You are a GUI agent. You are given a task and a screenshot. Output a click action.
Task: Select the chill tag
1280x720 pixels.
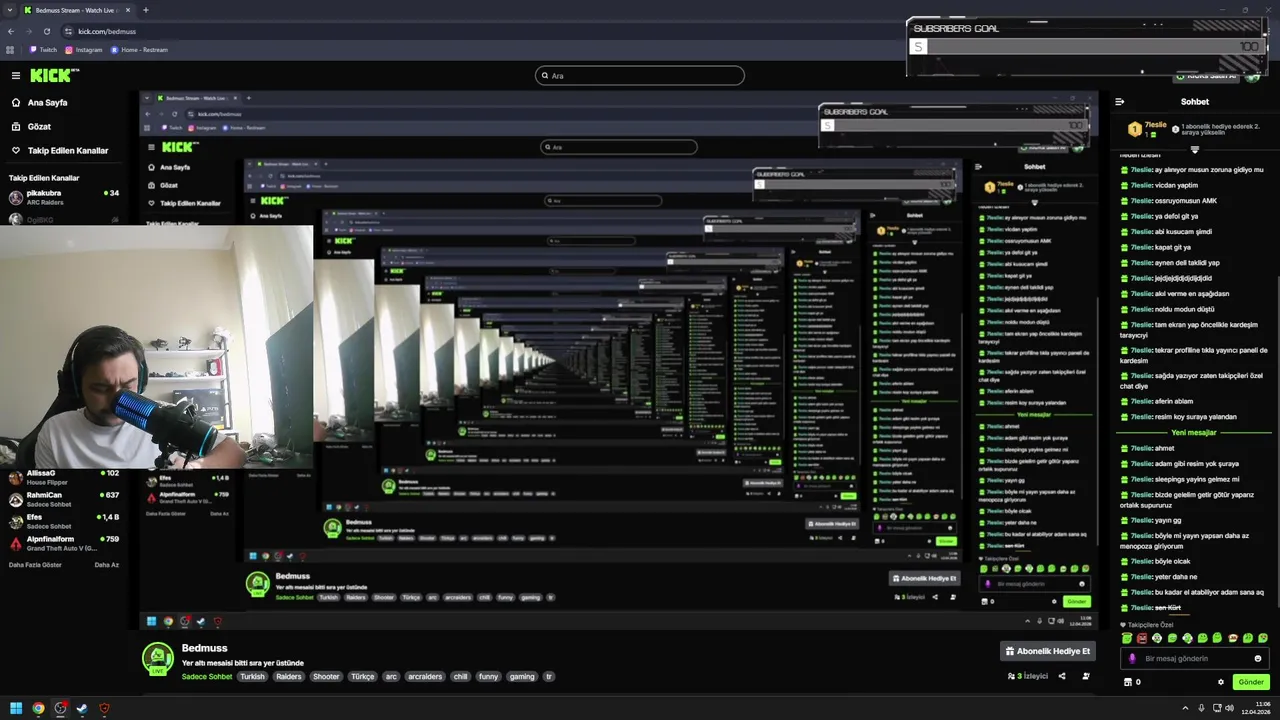coord(460,677)
